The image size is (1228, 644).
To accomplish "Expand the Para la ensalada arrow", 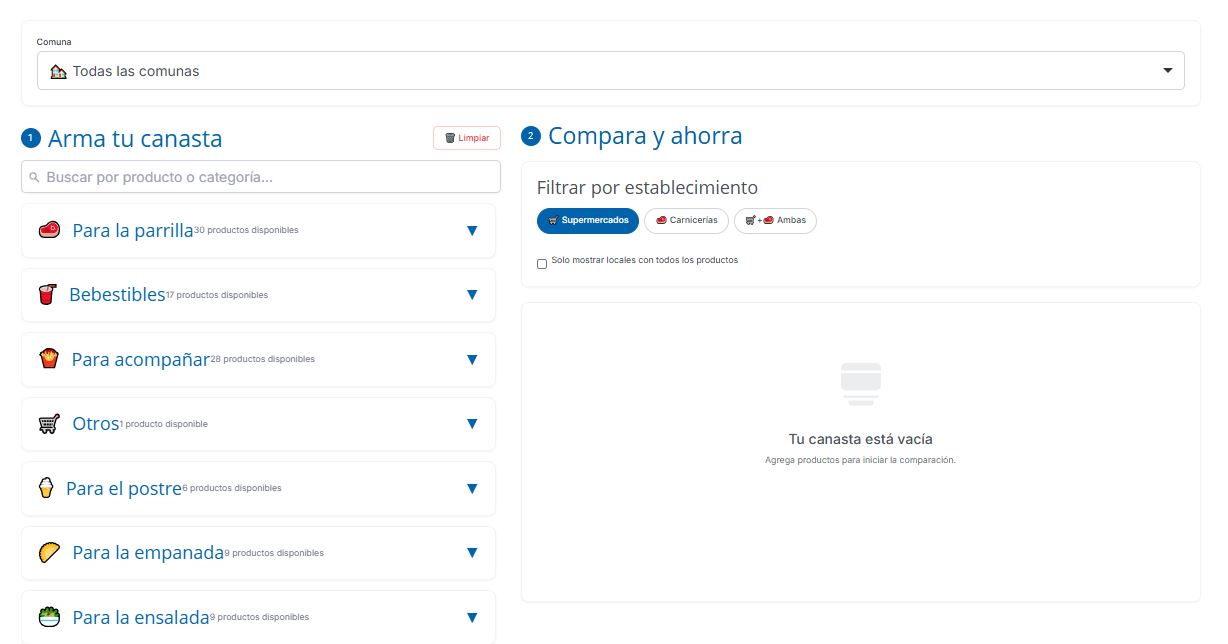I will coord(472,617).
